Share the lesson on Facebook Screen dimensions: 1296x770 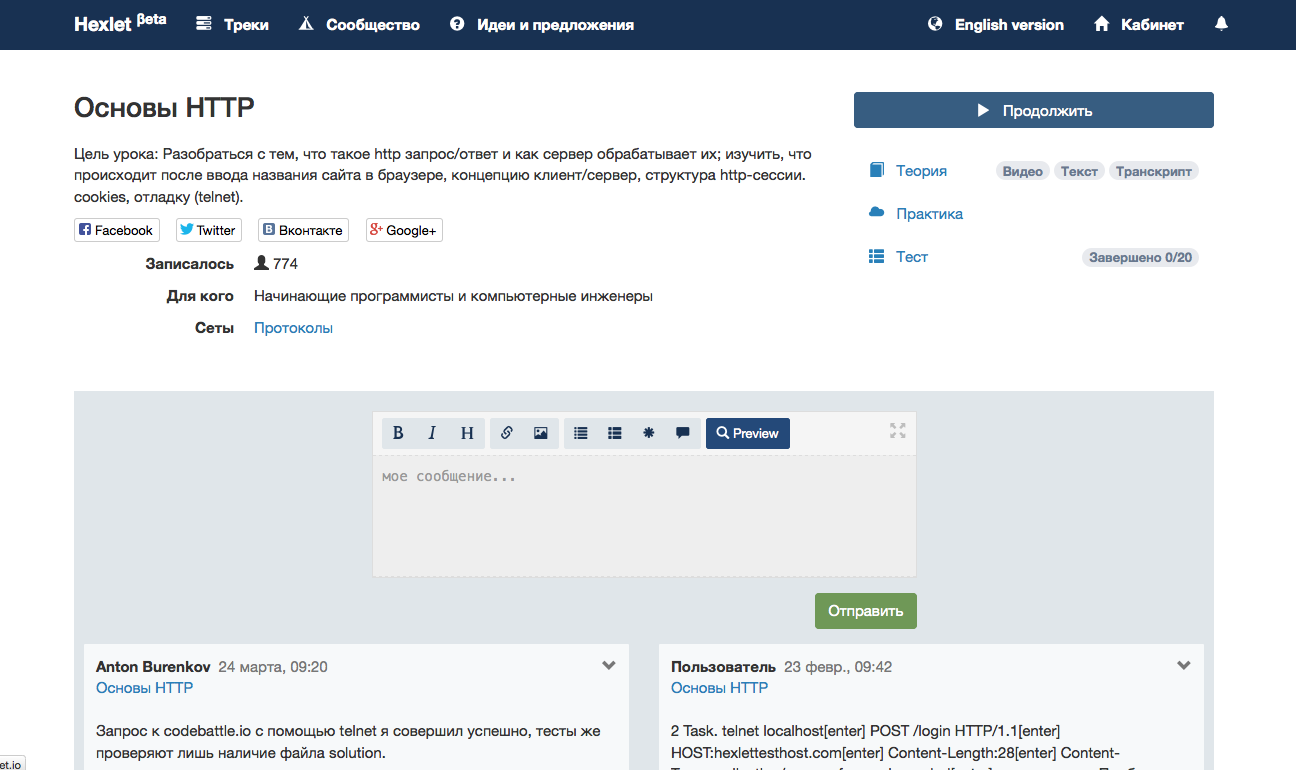116,229
